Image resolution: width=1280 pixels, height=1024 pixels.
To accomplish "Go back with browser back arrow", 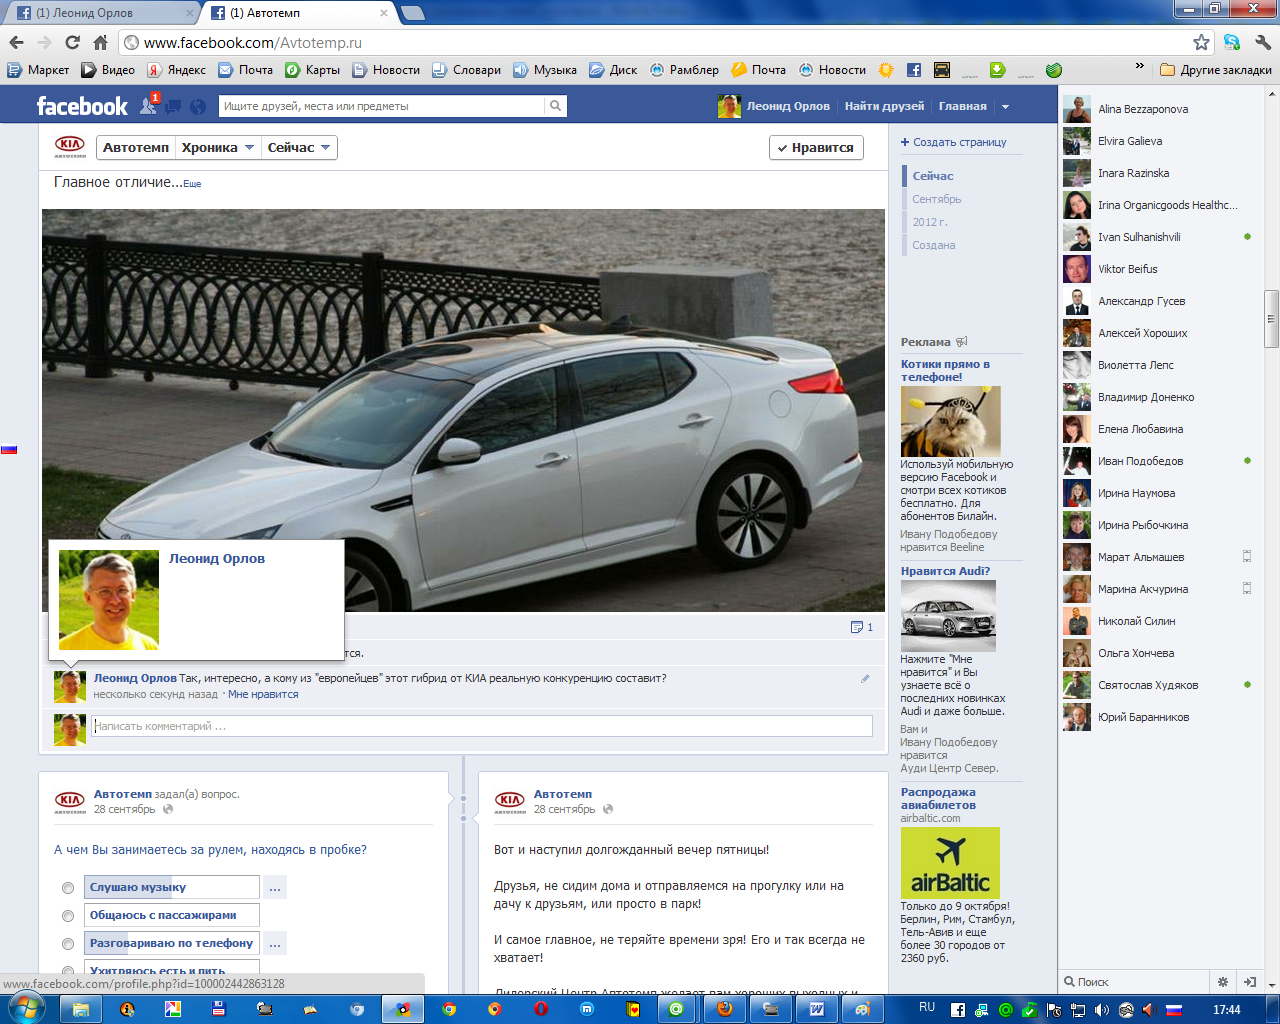I will point(16,42).
